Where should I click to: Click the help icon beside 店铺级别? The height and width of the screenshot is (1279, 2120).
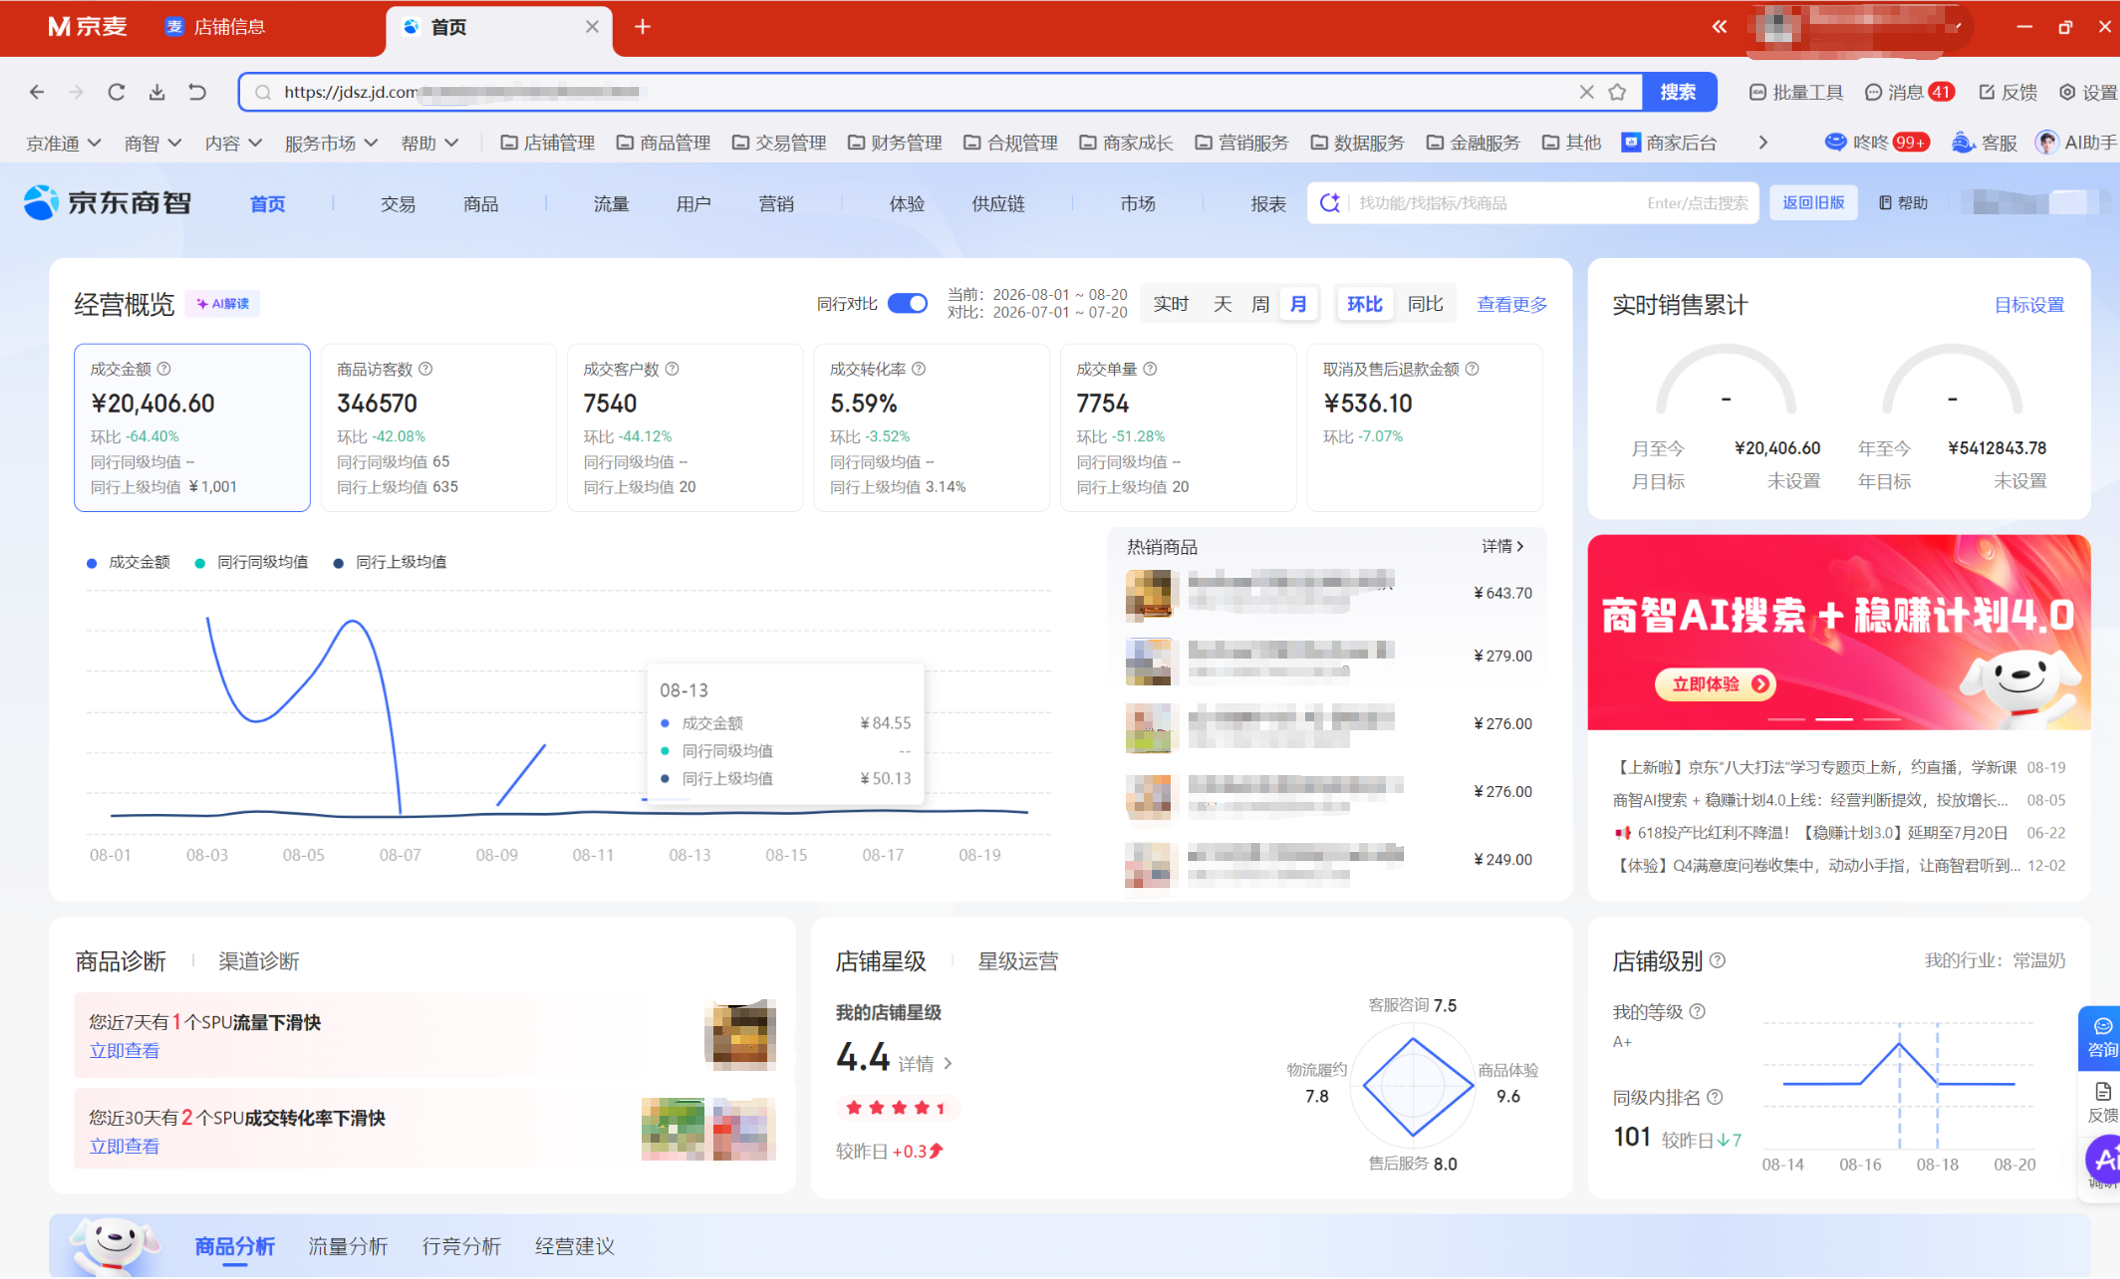click(x=1718, y=960)
